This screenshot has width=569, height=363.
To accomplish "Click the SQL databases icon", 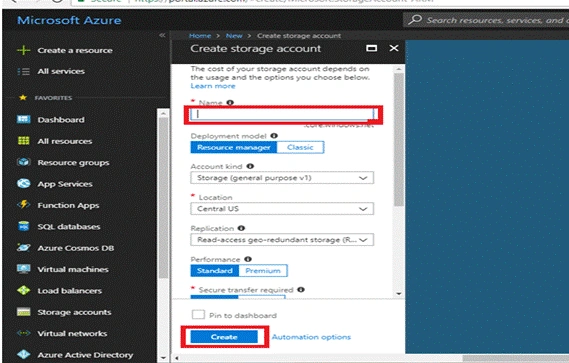I will click(x=24, y=226).
